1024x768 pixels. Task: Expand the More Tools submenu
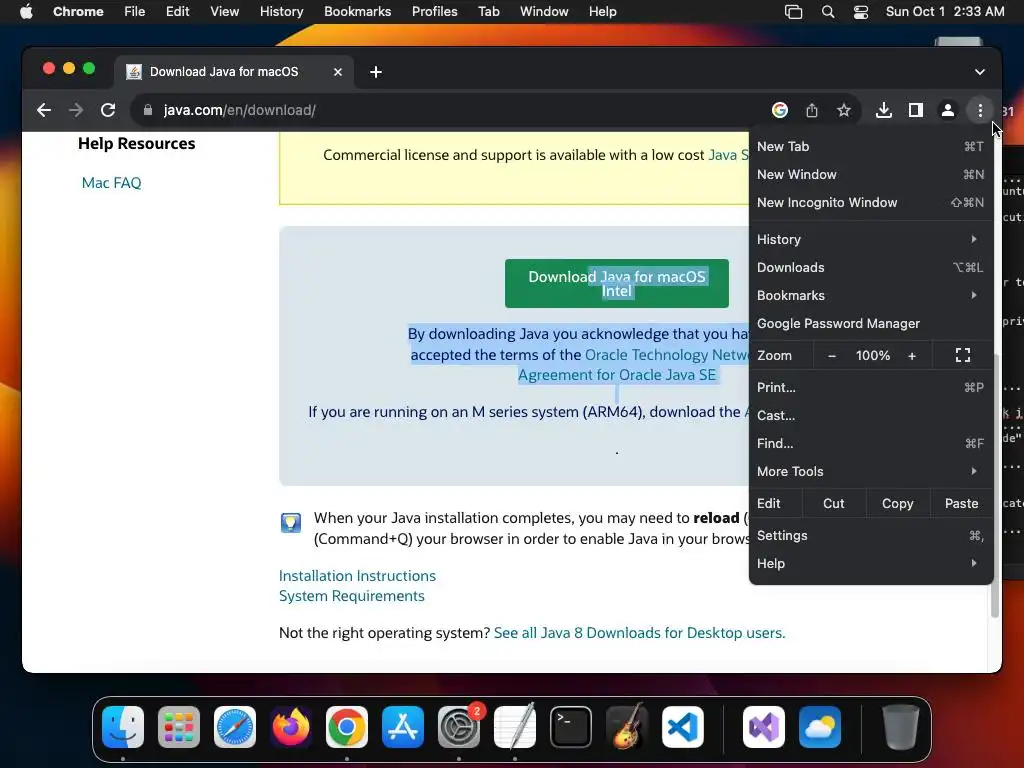pyautogui.click(x=871, y=472)
